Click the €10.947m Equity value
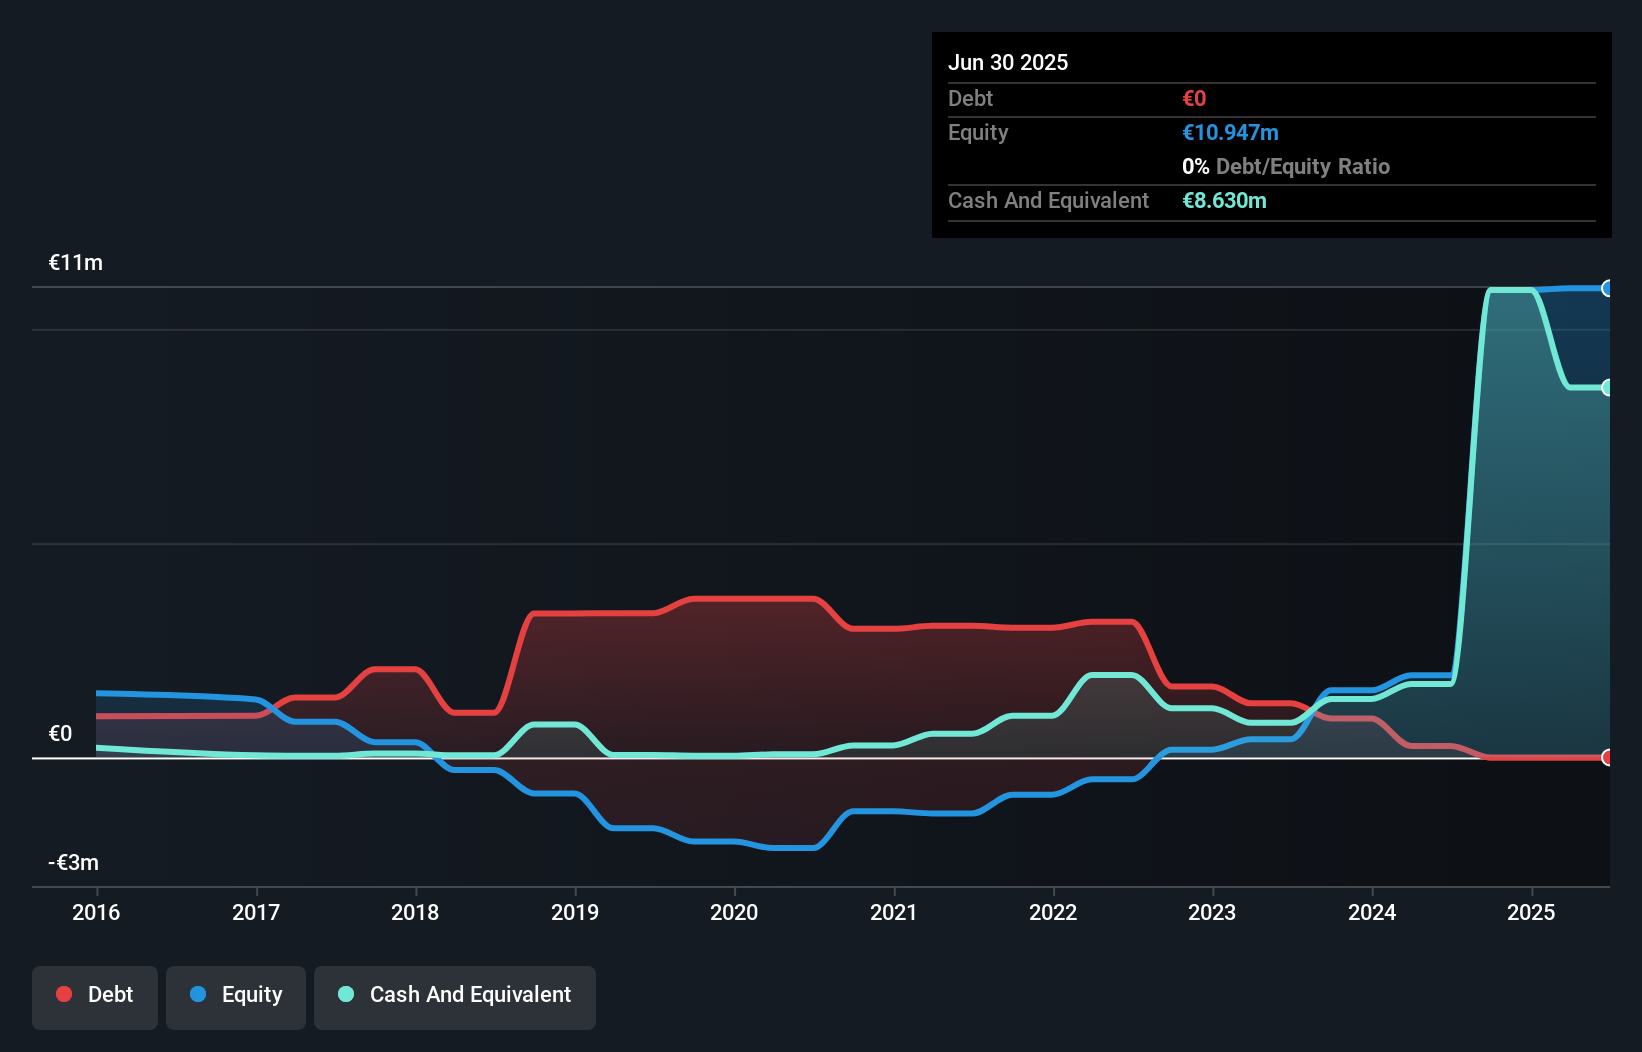The height and width of the screenshot is (1052, 1642). click(x=1231, y=132)
